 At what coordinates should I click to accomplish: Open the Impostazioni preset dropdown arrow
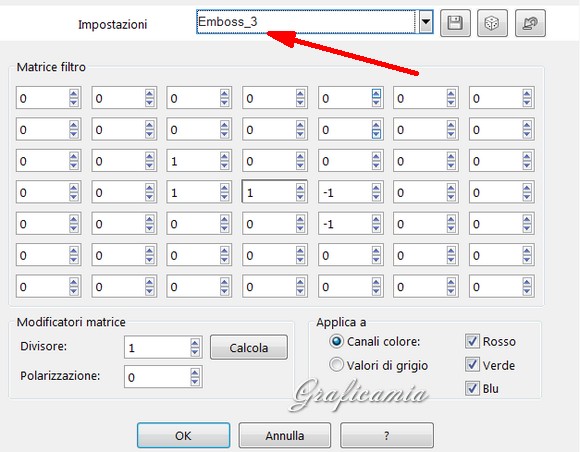[426, 22]
